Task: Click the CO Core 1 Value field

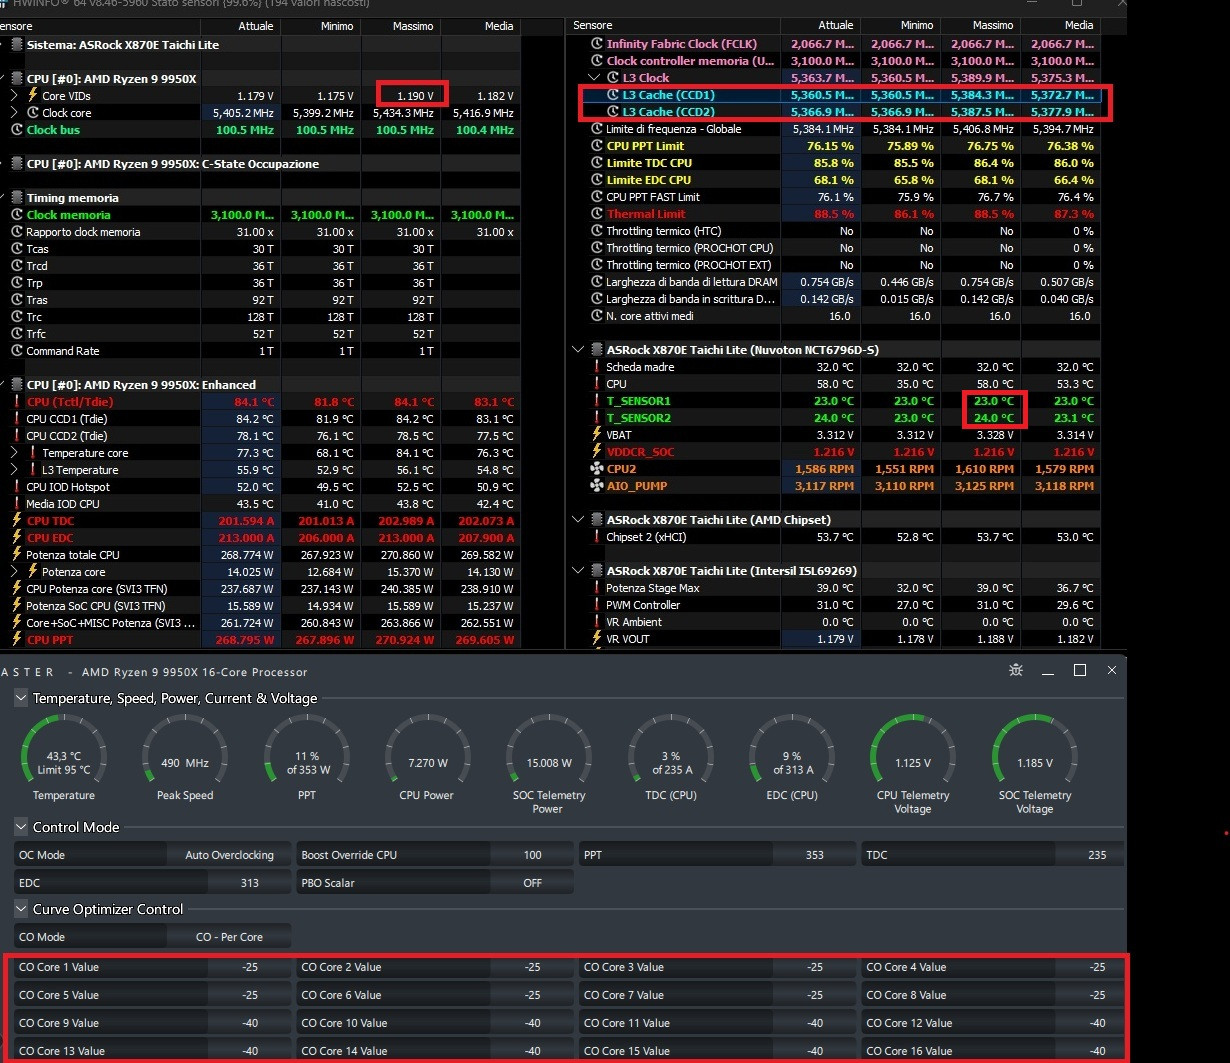Action: pos(250,967)
